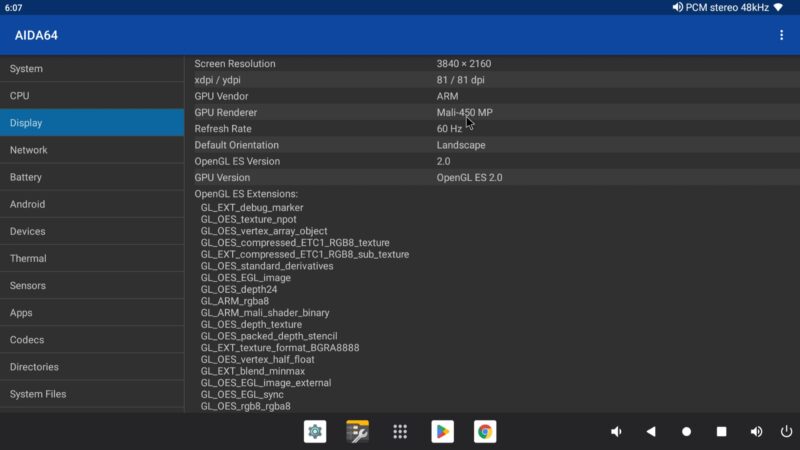The height and width of the screenshot is (450, 800).
Task: Open the Thermal category
Action: click(x=92, y=258)
